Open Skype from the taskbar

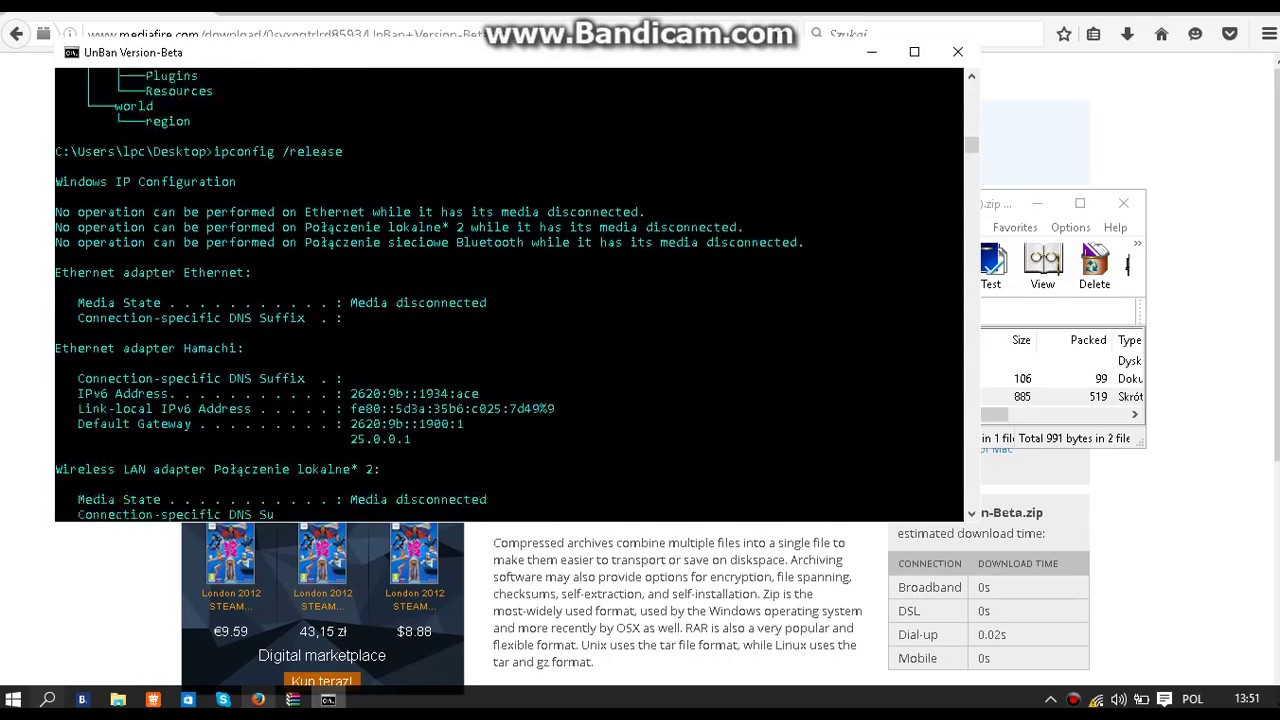click(223, 700)
